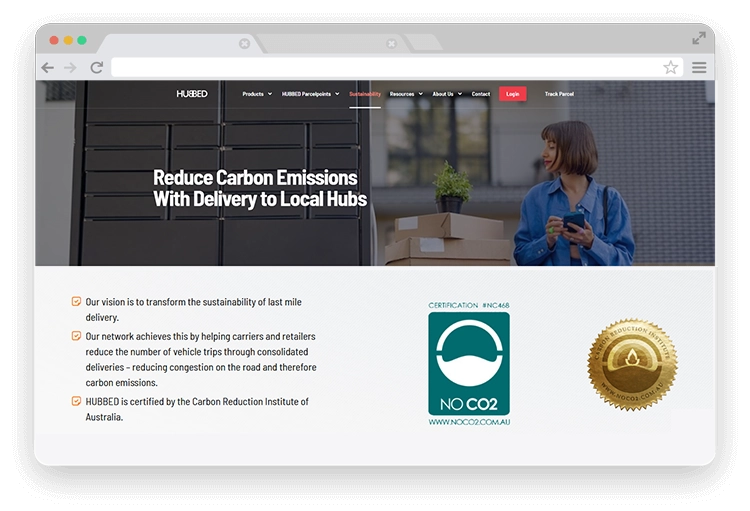Click the gold Carbon Reduction Institute seal
This screenshot has width=750, height=511.
tap(632, 365)
